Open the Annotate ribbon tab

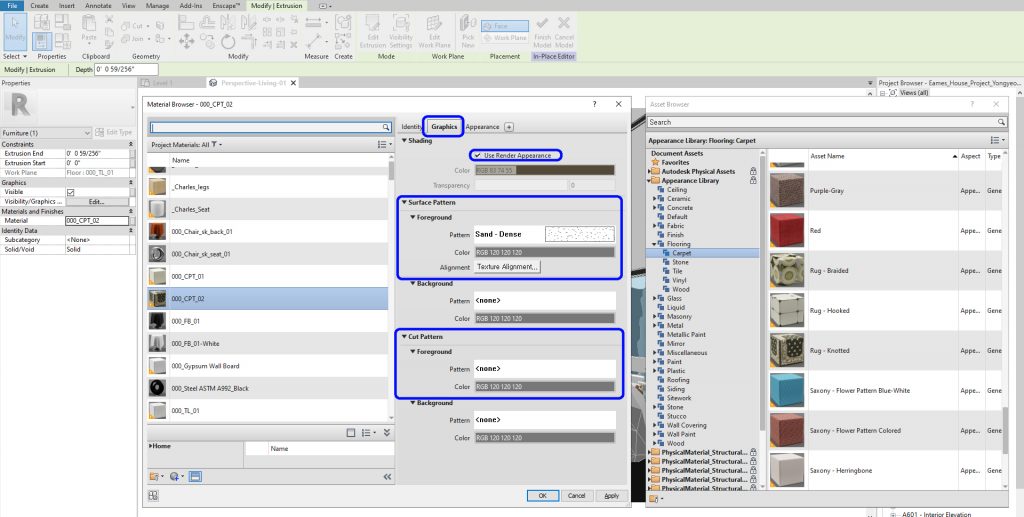point(98,5)
